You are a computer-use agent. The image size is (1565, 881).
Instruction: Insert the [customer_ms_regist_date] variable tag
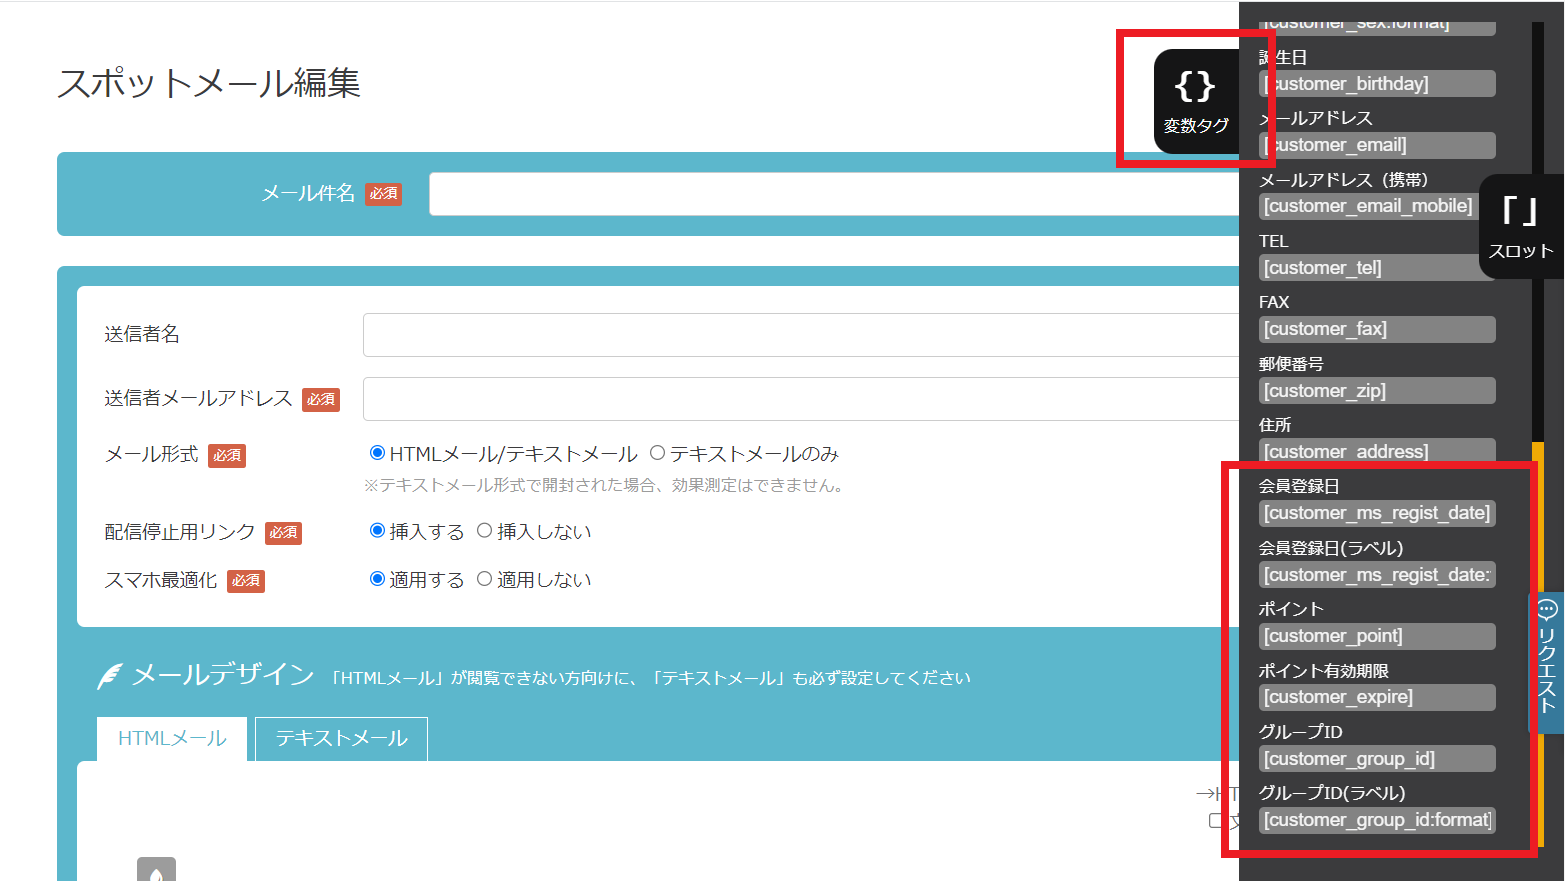coord(1377,513)
